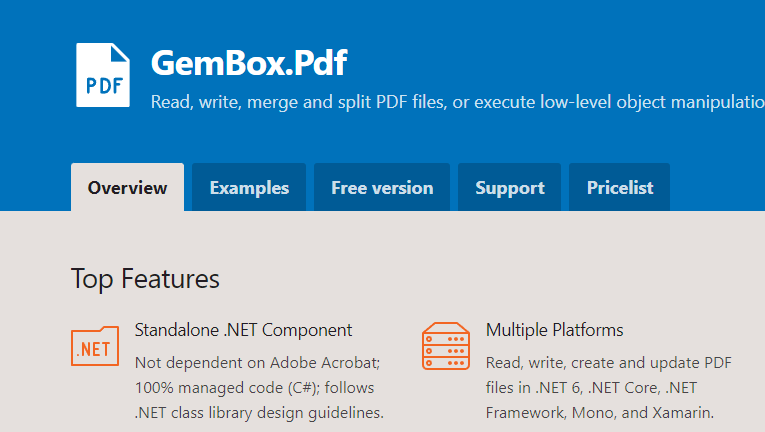Go to the Free version tab
Screen dimensions: 765x432
[382, 188]
